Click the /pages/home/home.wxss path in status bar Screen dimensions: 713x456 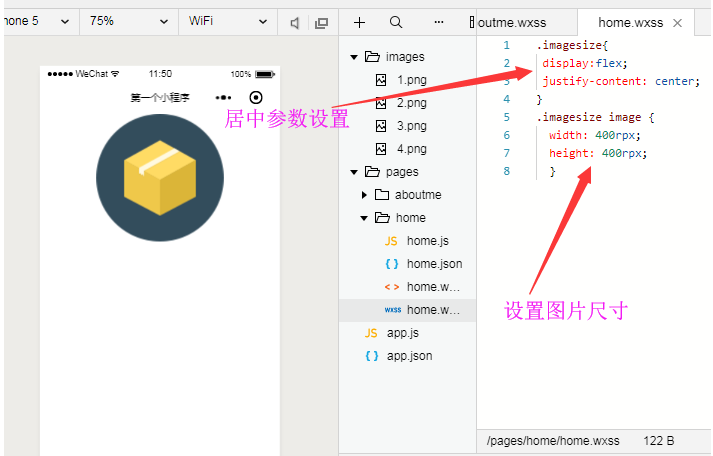pyautogui.click(x=553, y=441)
